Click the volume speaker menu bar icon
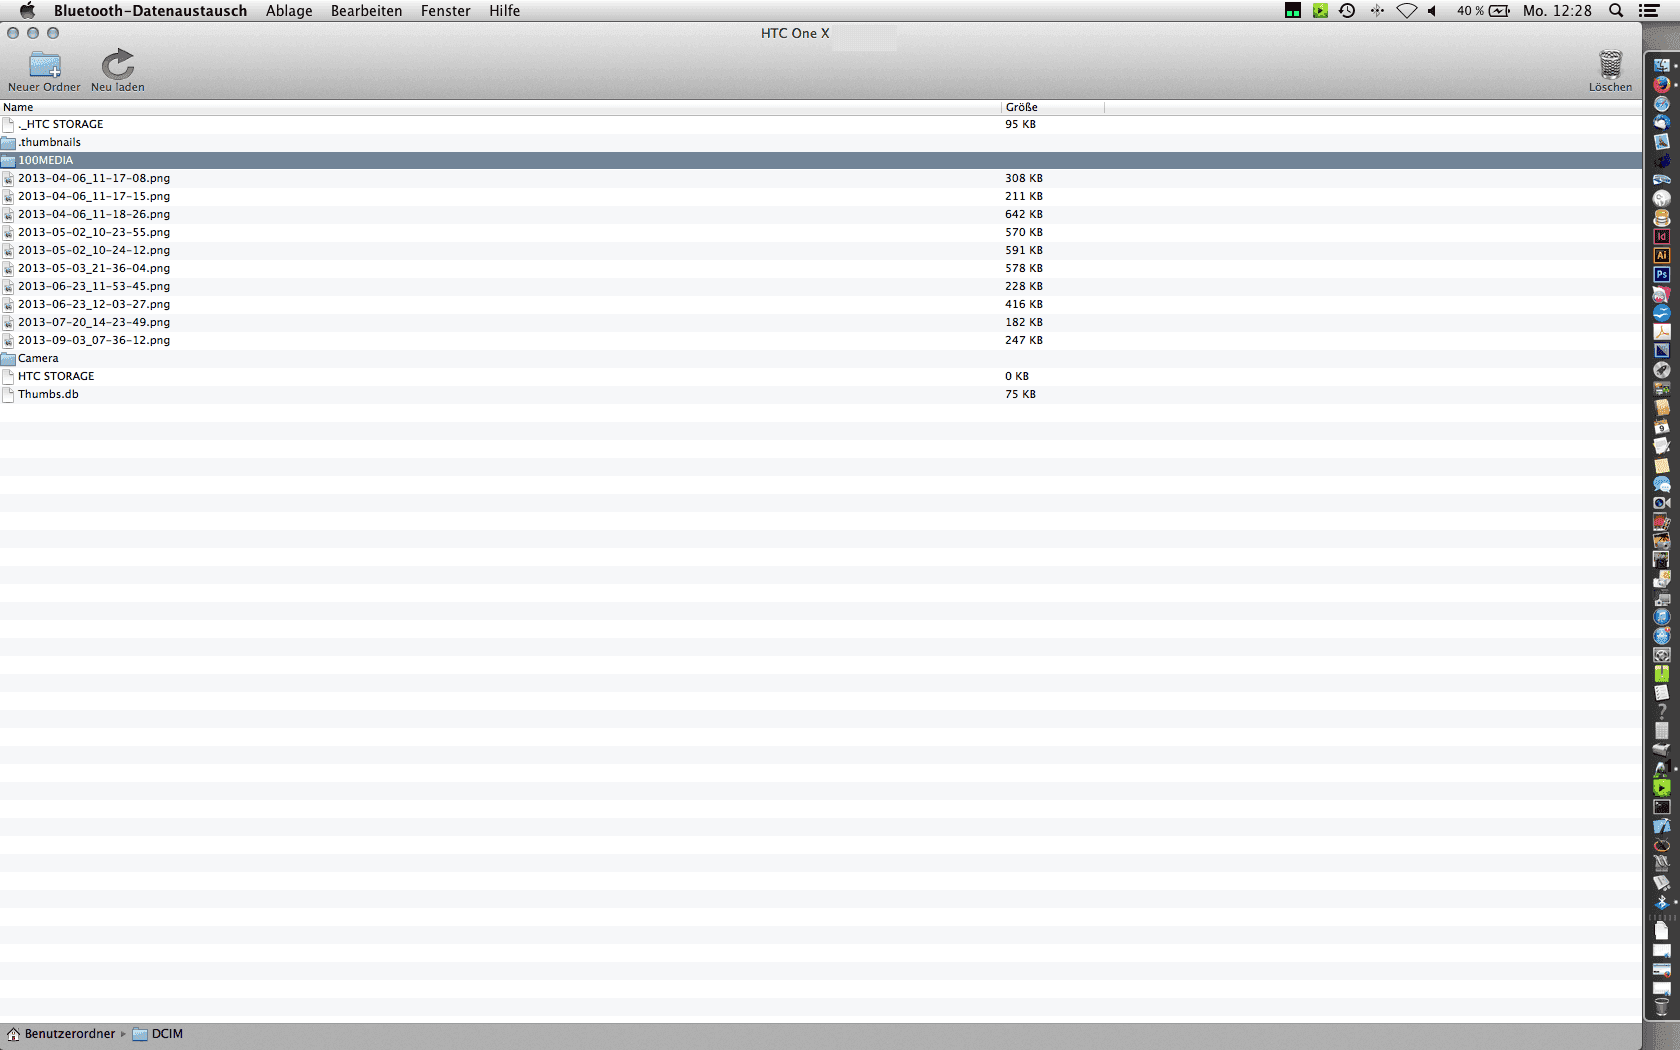 pos(1433,11)
